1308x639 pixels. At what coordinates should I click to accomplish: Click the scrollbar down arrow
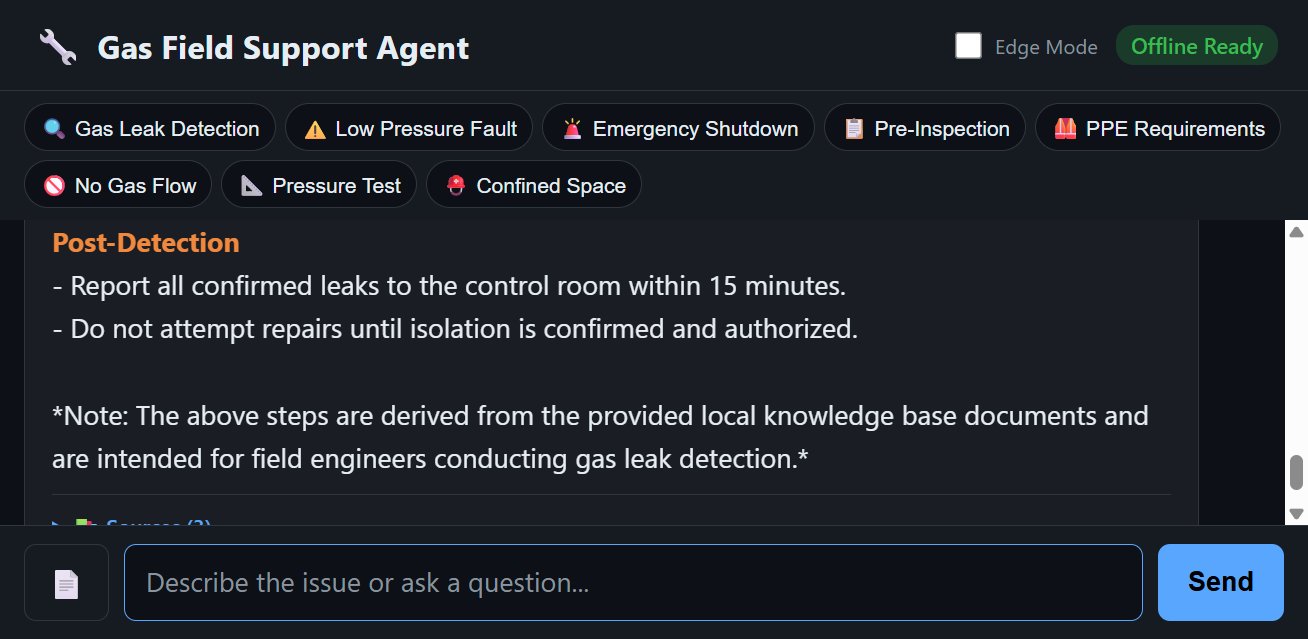[x=1295, y=512]
